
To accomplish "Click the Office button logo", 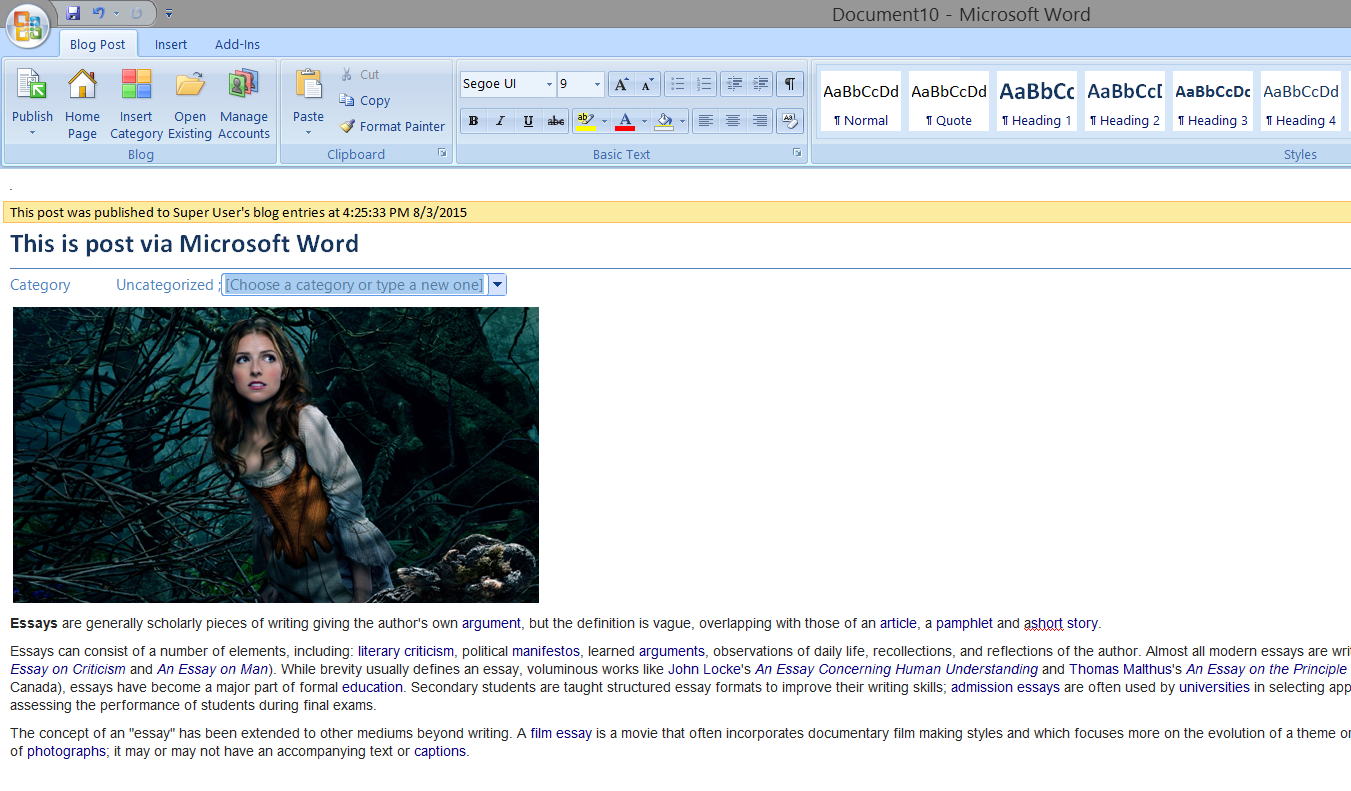I will [x=28, y=26].
